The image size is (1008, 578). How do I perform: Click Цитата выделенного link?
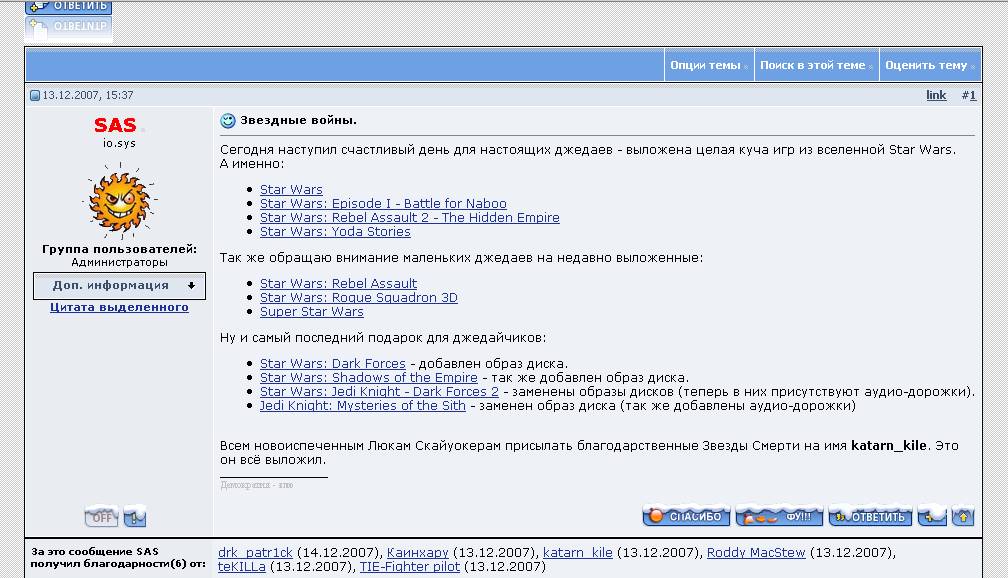(120, 307)
